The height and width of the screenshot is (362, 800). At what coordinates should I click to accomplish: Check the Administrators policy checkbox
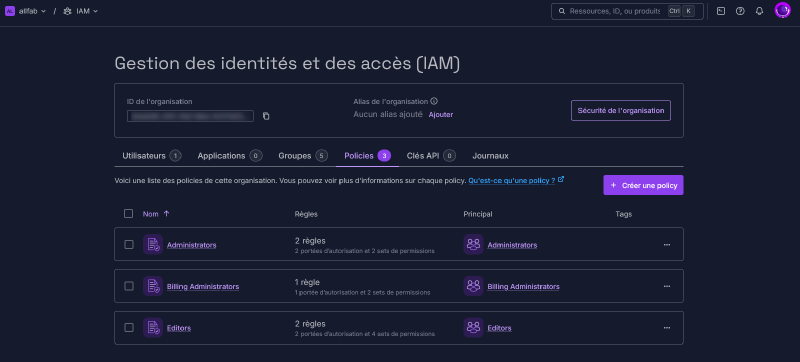[x=129, y=245]
